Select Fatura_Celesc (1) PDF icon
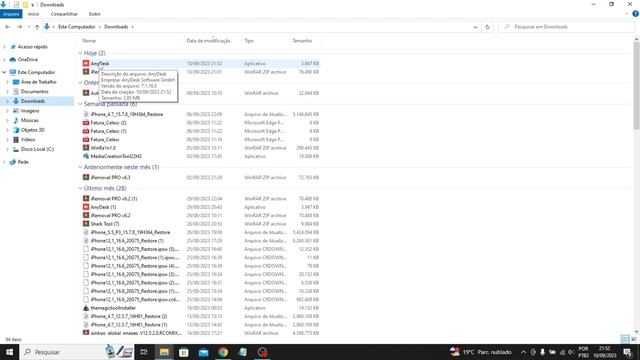 point(86,131)
